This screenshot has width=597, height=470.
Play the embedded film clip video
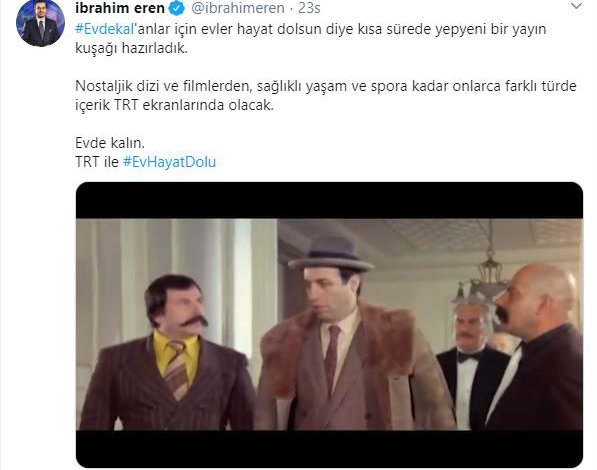pyautogui.click(x=329, y=325)
